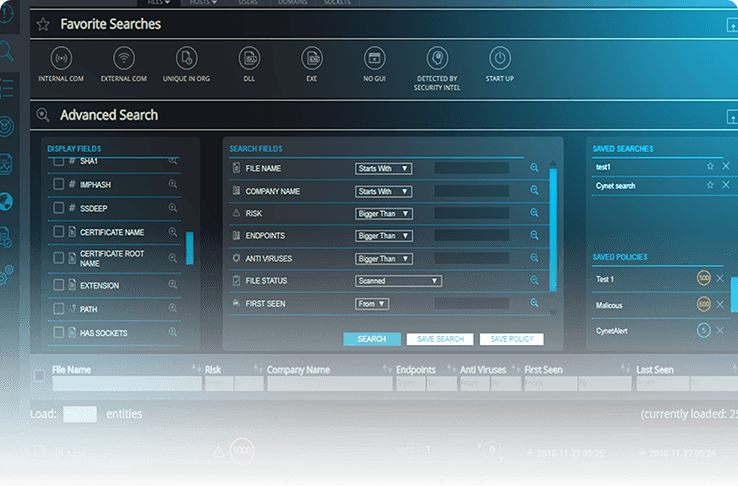The height and width of the screenshot is (486, 738).
Task: Open the External Com favorite search
Action: click(124, 59)
